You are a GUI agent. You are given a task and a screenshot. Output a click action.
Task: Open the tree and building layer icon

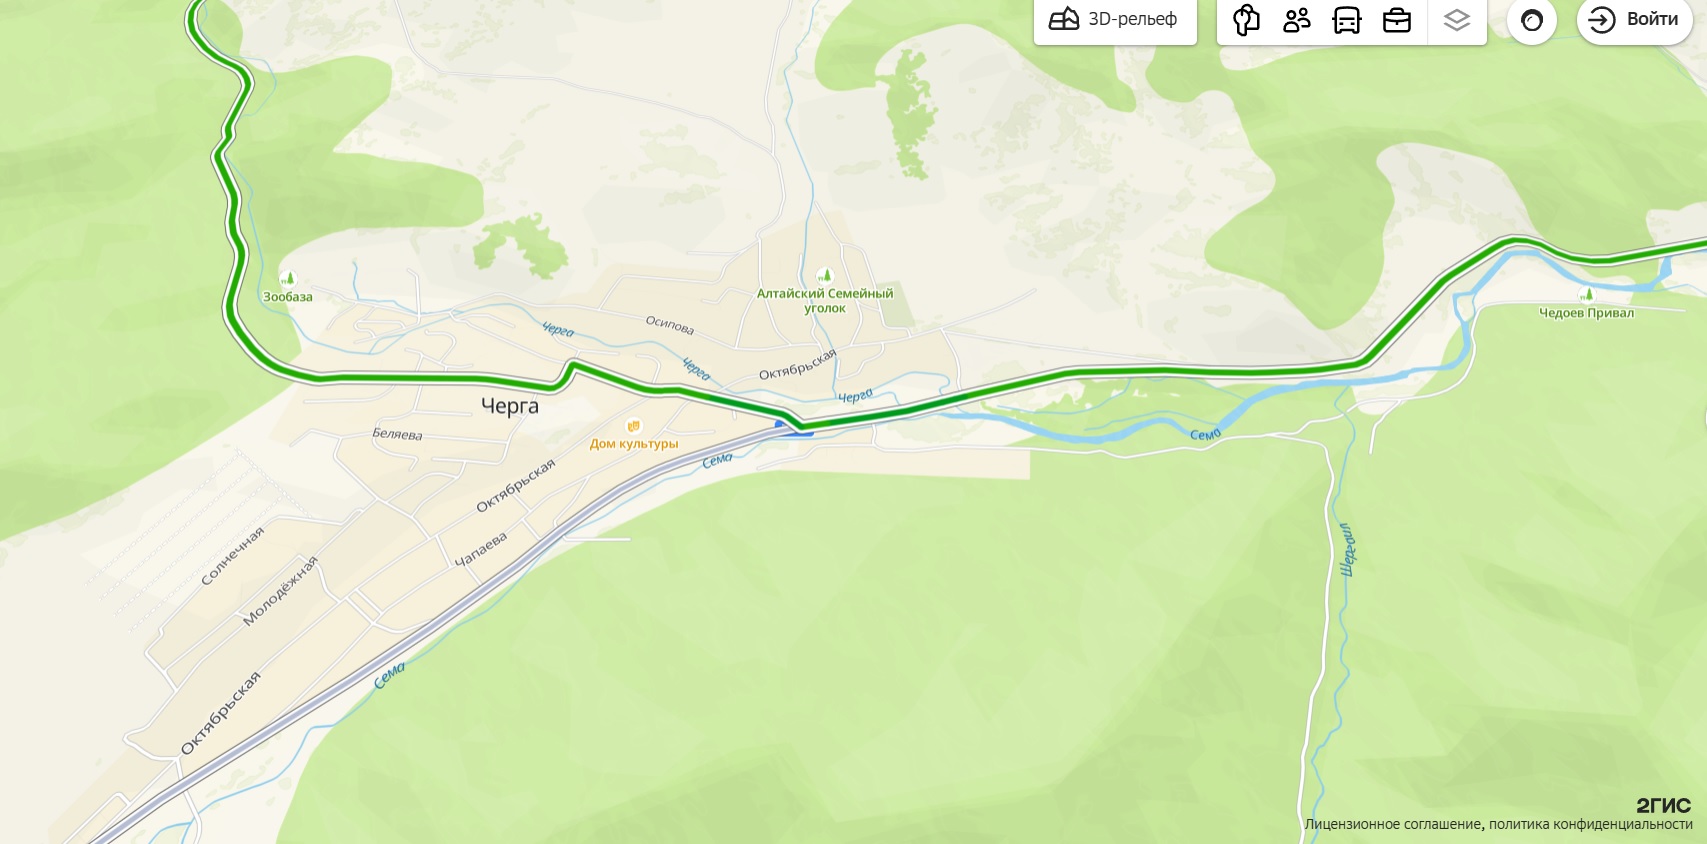click(x=1246, y=20)
